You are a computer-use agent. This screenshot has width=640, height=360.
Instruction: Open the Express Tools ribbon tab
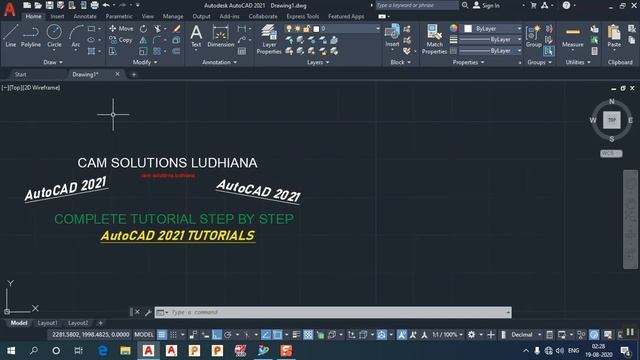(302, 16)
